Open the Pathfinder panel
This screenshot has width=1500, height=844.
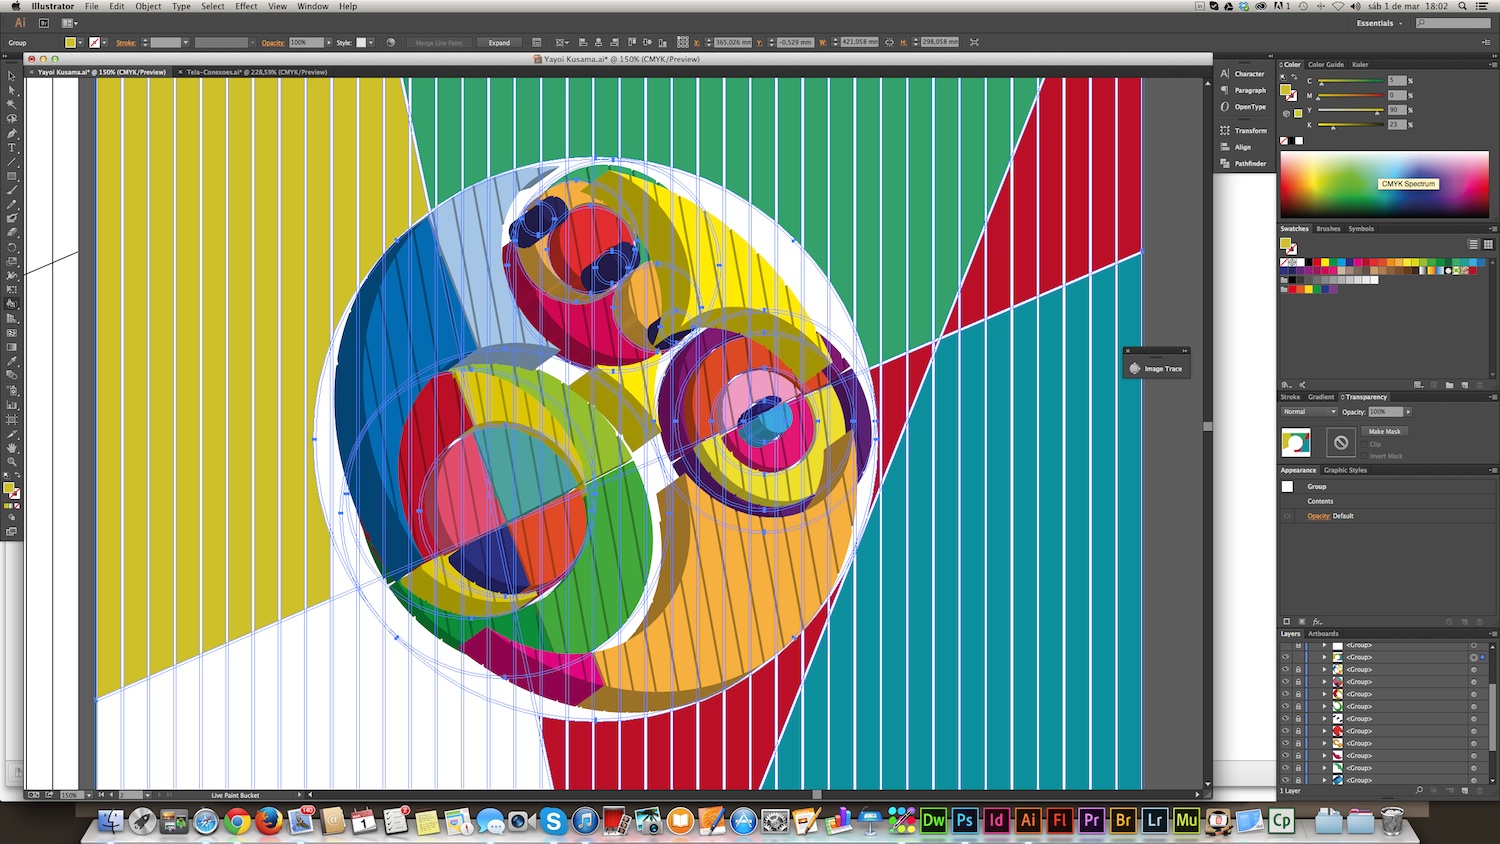click(1244, 163)
